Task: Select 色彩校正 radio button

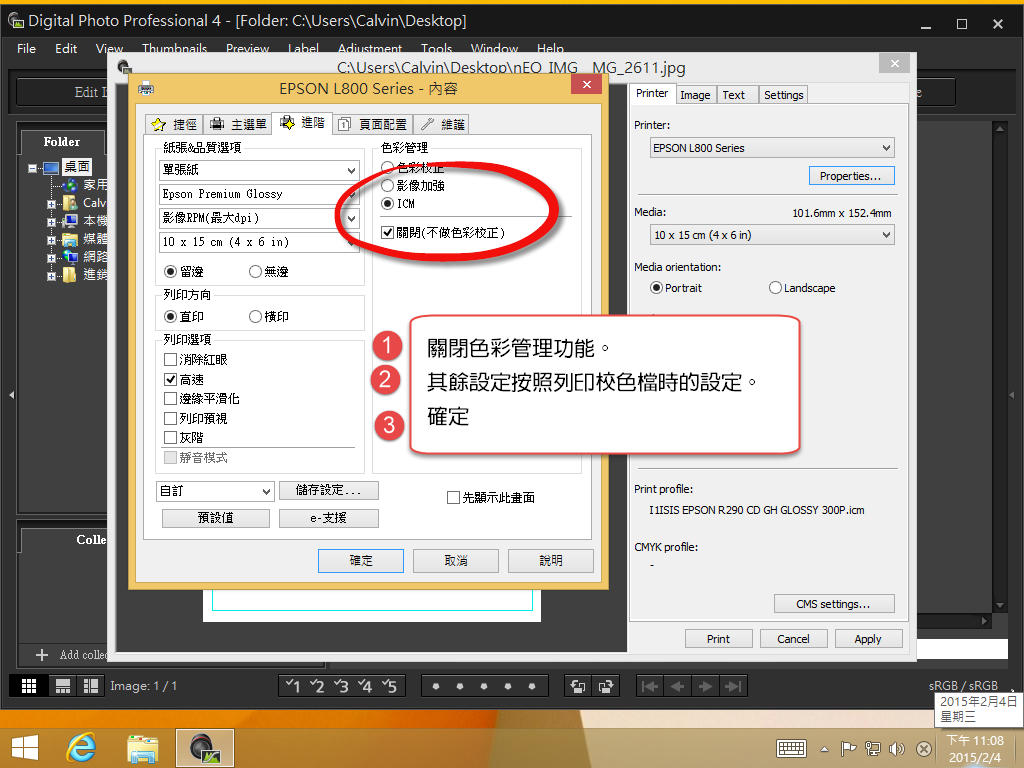Action: [387, 168]
